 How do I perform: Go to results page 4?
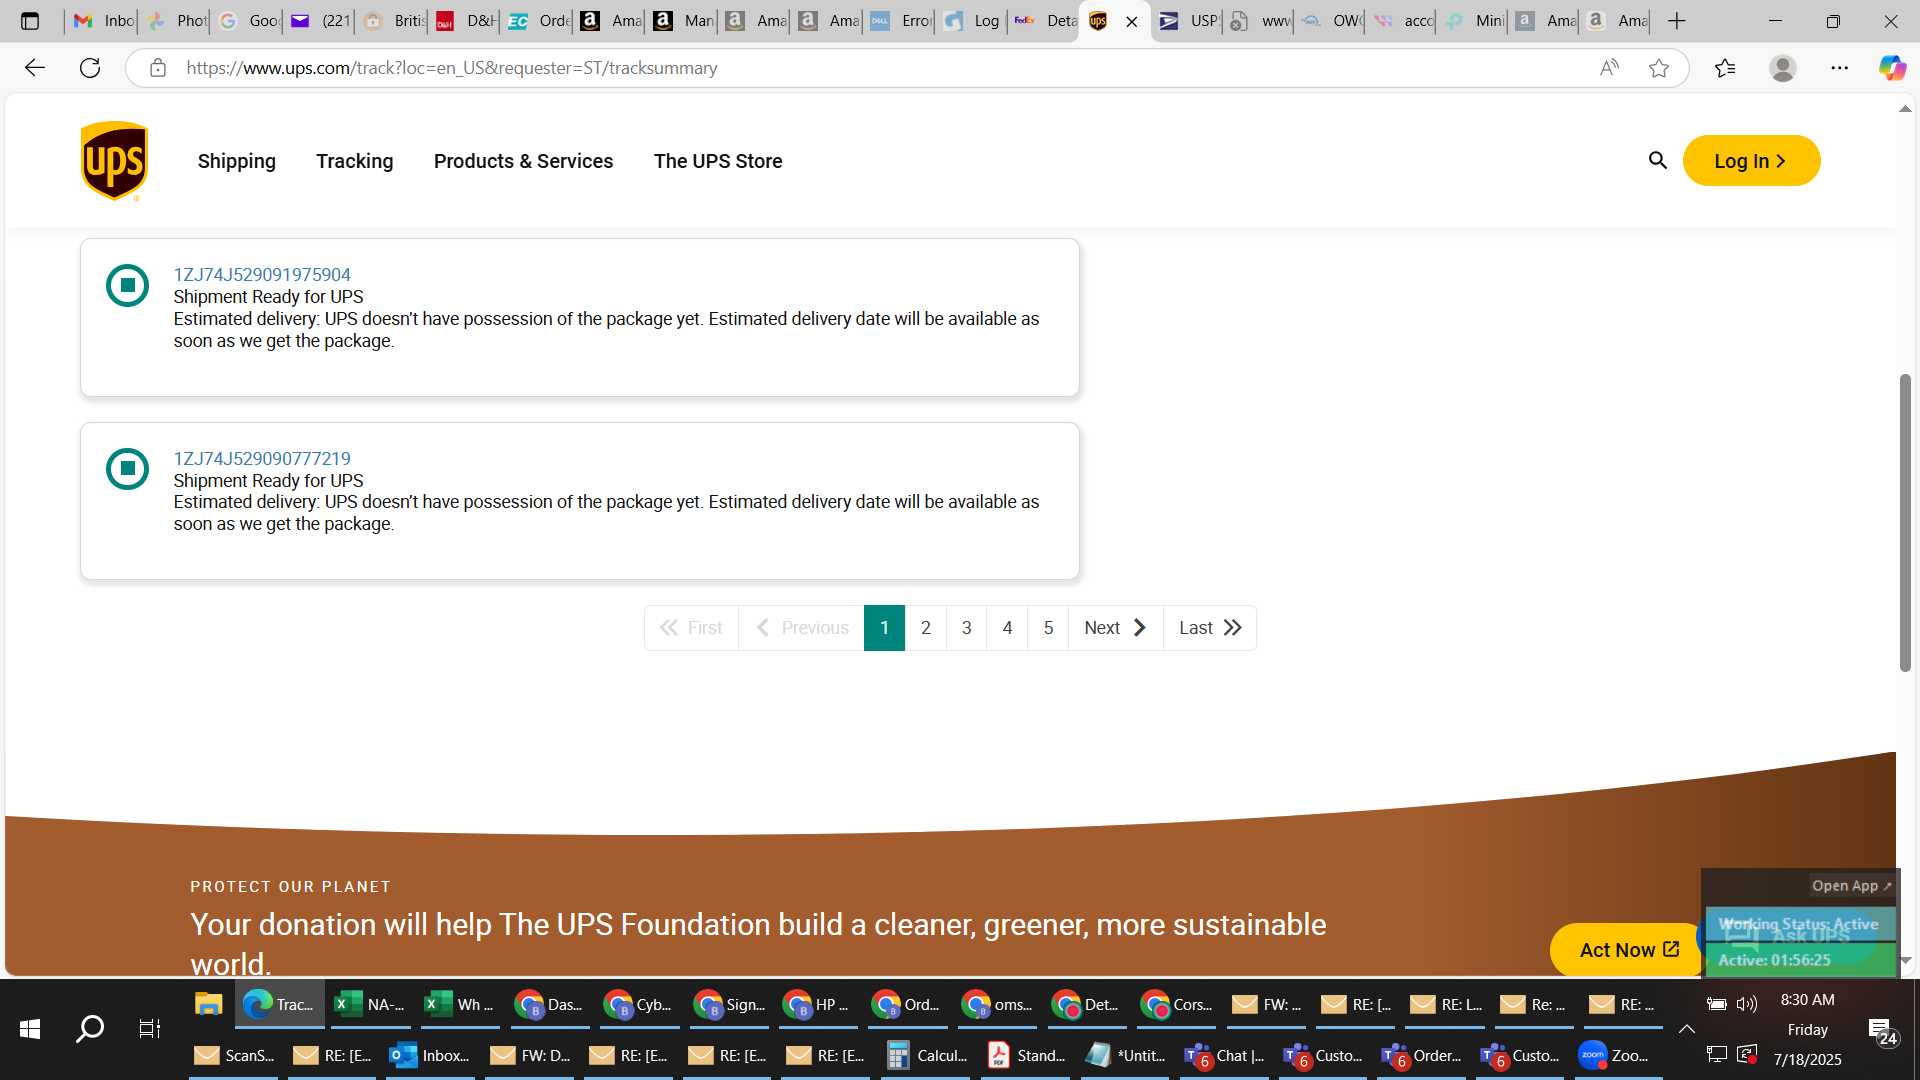pos(1008,628)
